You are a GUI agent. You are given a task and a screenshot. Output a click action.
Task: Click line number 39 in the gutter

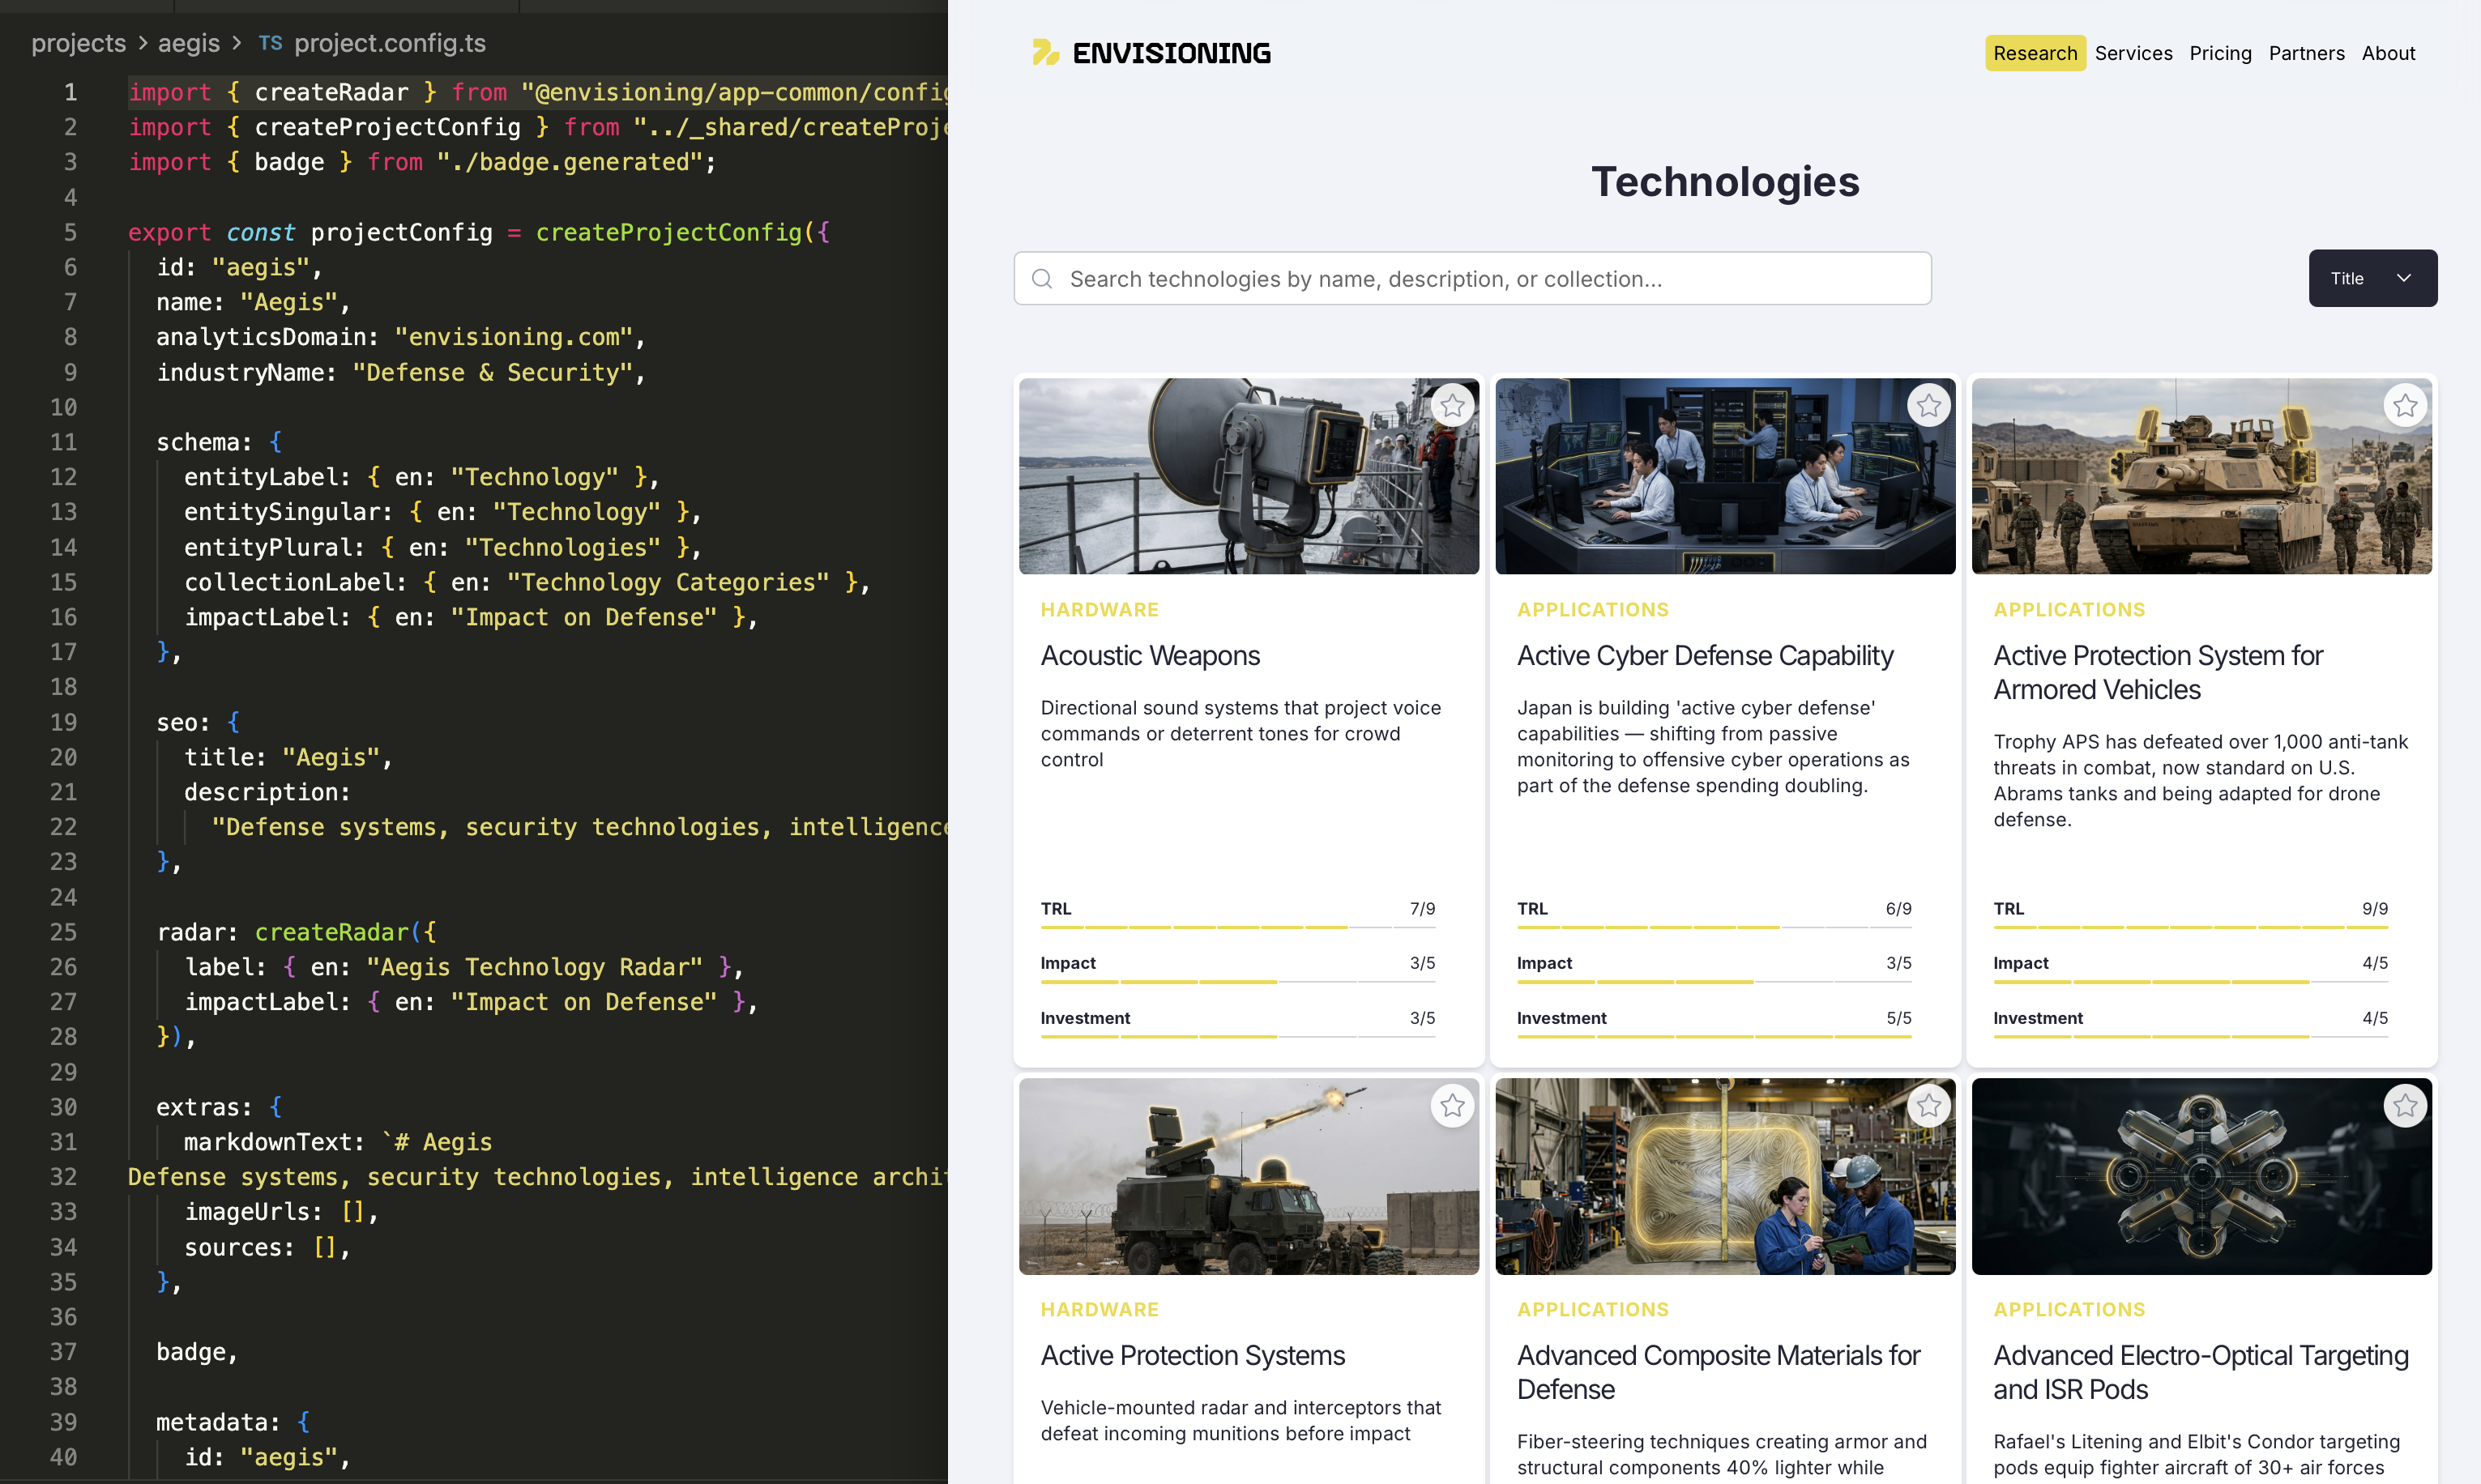coord(64,1422)
